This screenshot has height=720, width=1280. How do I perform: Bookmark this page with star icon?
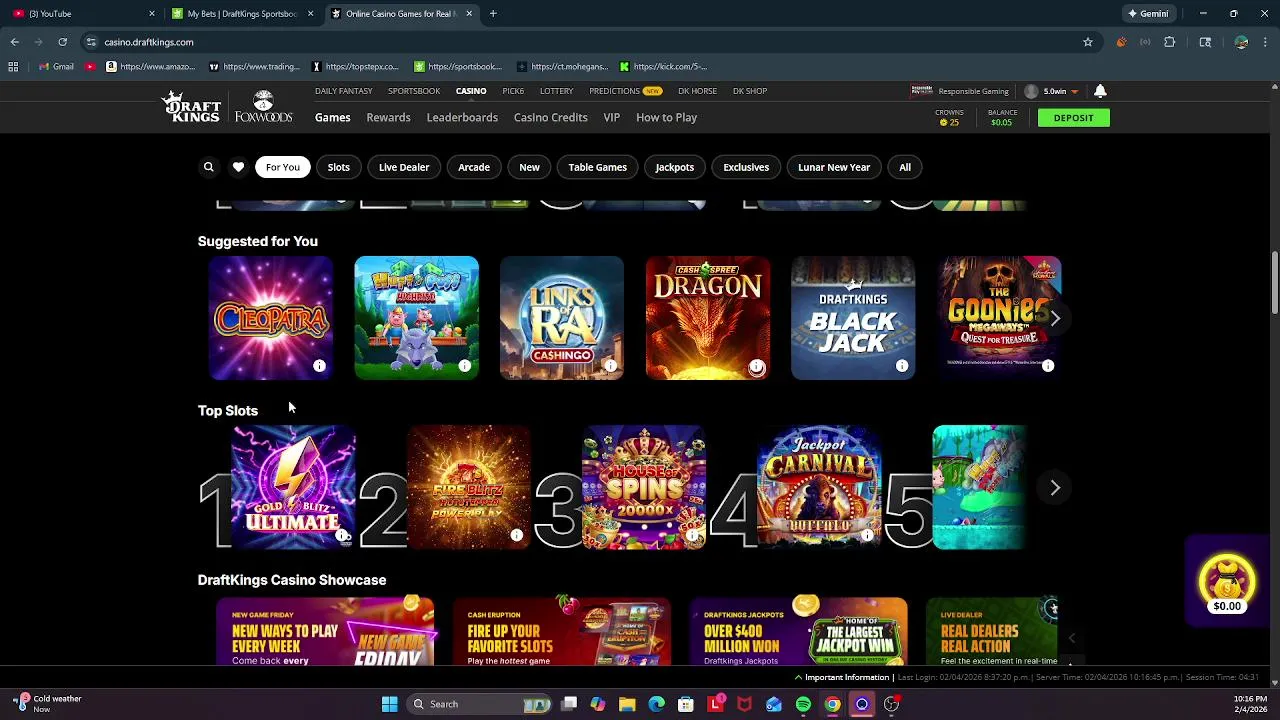tap(1088, 42)
